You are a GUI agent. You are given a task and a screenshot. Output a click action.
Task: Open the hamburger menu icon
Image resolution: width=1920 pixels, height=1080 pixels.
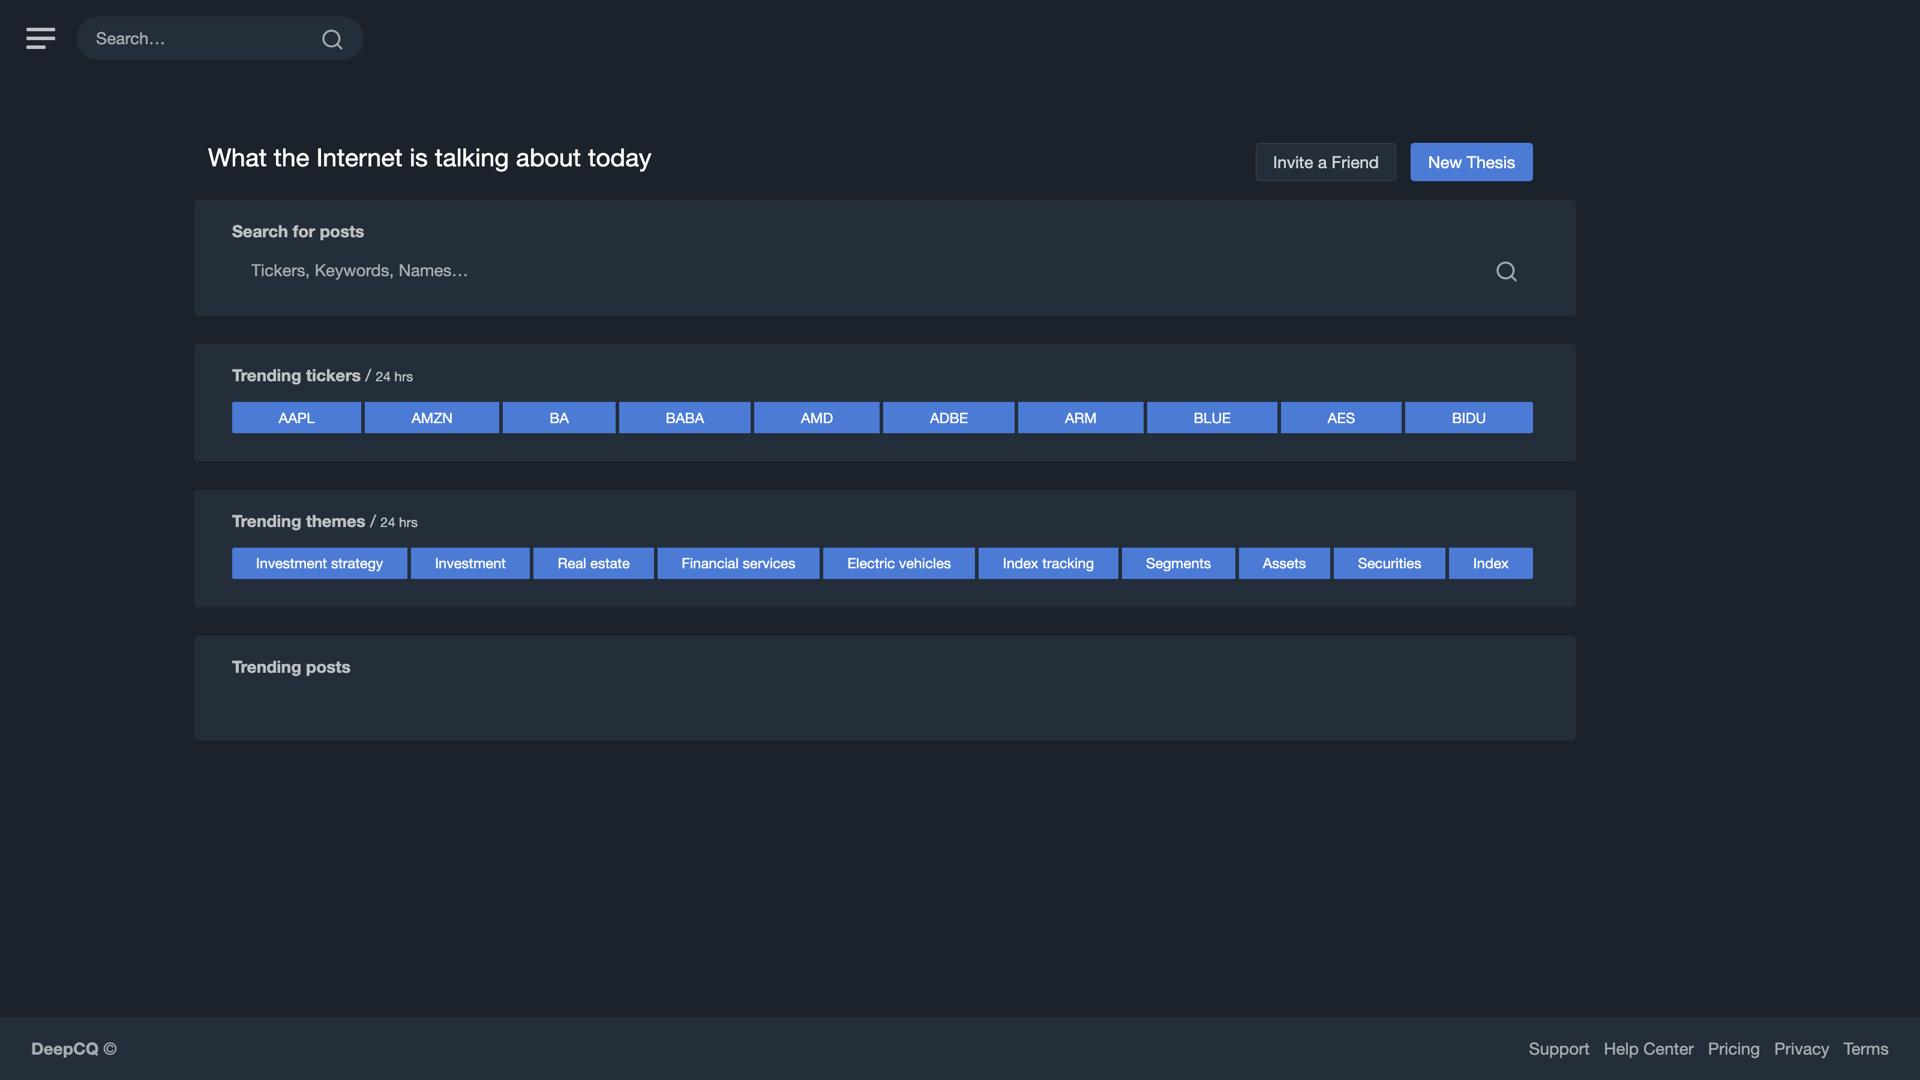[x=40, y=38]
